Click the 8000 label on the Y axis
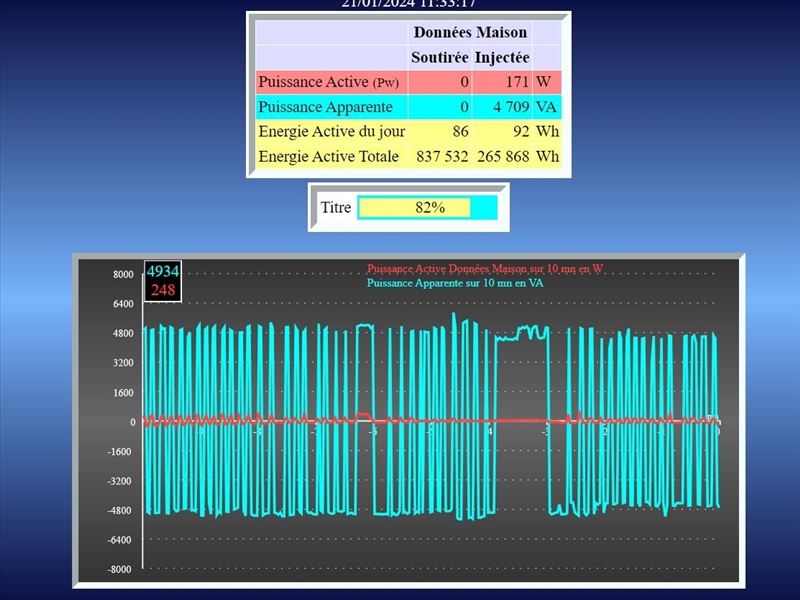Viewport: 800px width, 600px height. (122, 275)
